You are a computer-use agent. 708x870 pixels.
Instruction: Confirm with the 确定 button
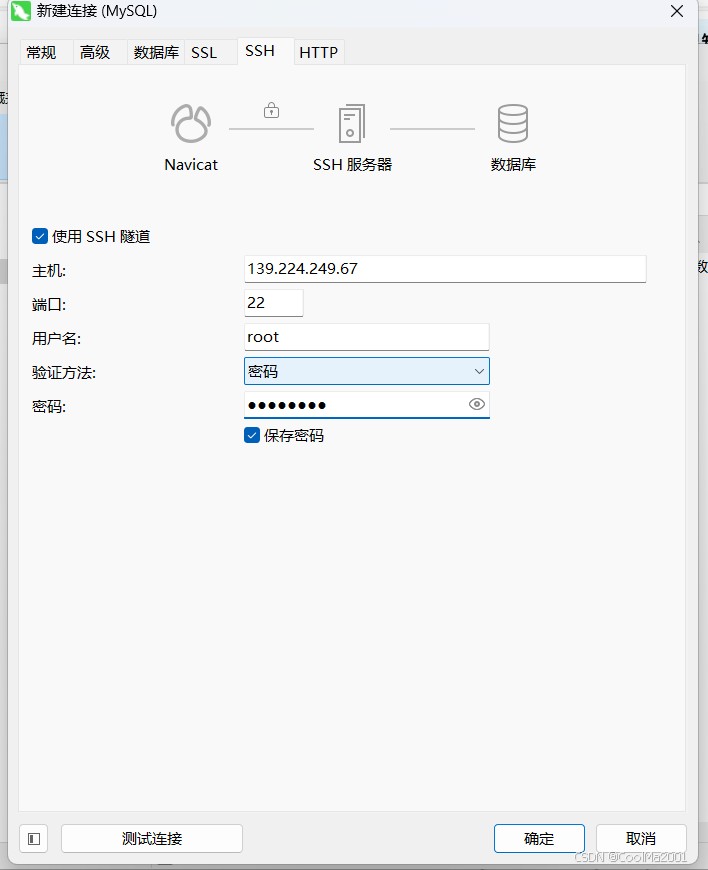pyautogui.click(x=539, y=838)
